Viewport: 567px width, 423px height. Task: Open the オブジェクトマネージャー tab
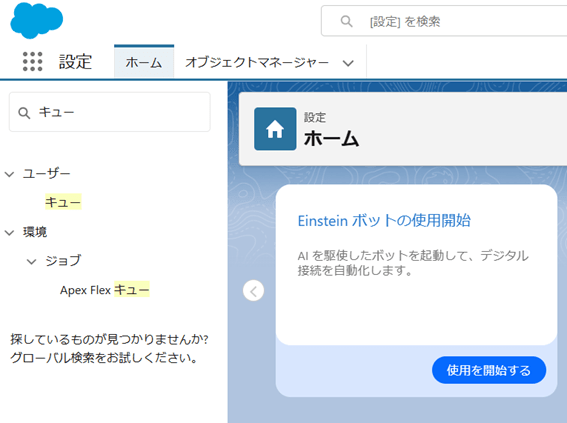point(257,63)
